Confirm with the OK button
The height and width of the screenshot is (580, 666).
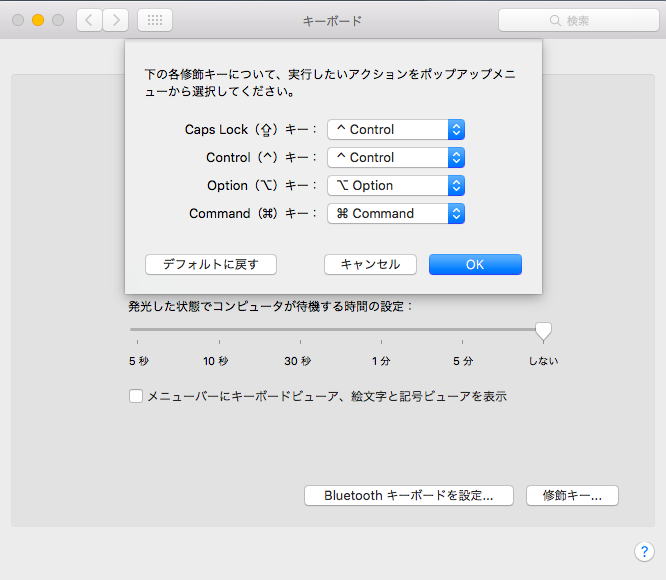pos(475,265)
